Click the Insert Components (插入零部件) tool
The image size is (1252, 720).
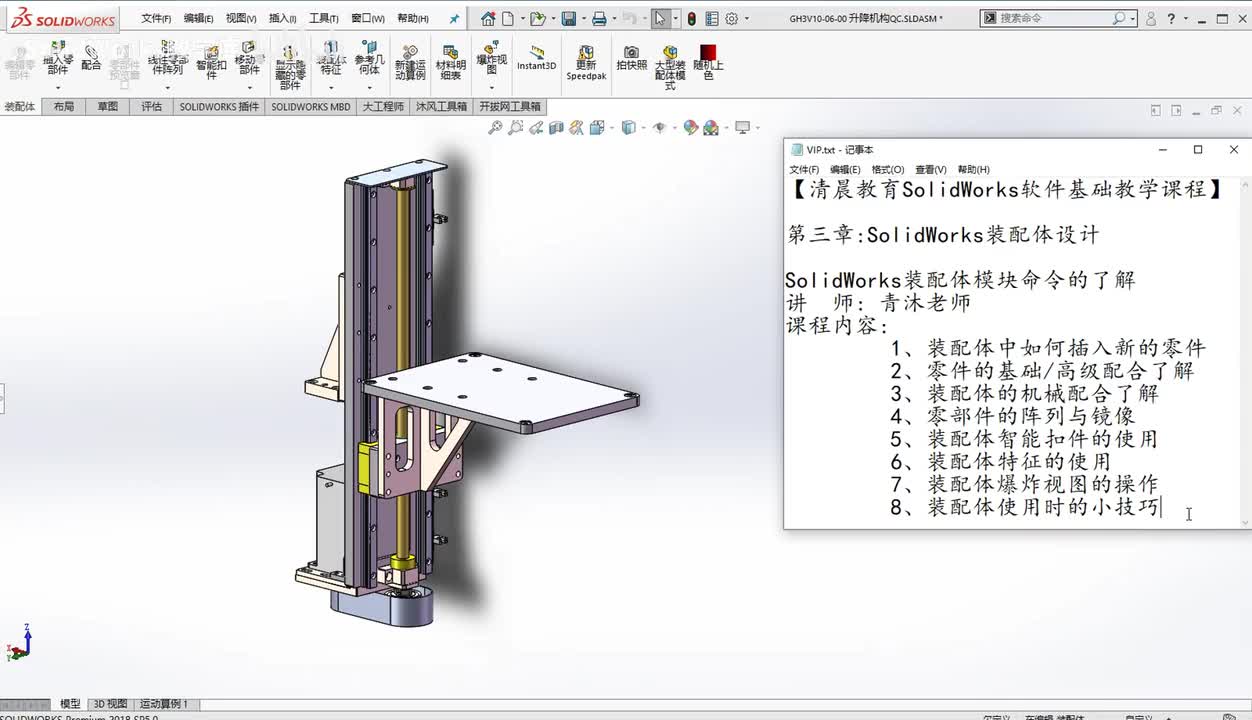click(58, 58)
